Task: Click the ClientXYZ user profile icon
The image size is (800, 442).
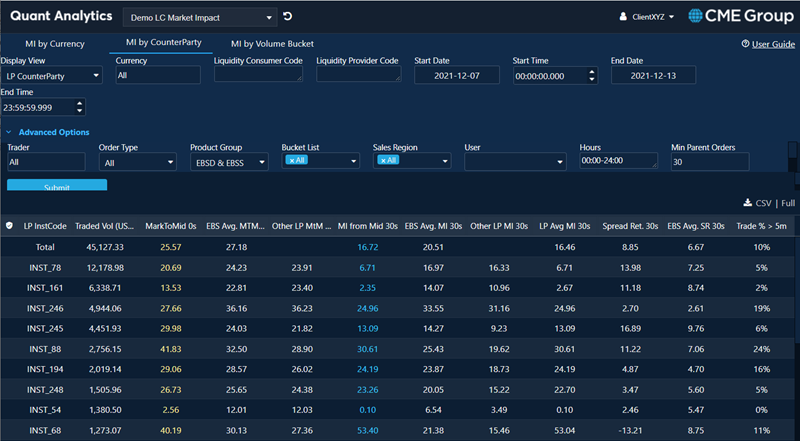Action: pyautogui.click(x=624, y=17)
